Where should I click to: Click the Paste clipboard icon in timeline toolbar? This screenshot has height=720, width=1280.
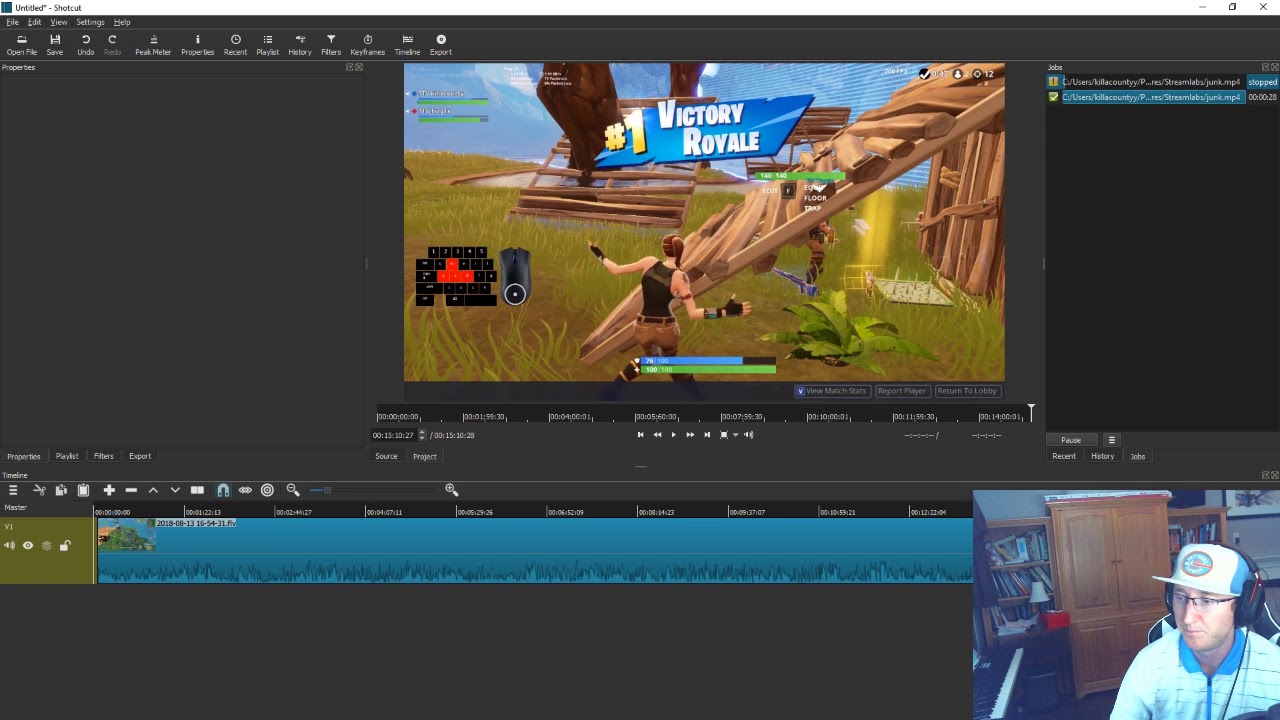[x=83, y=490]
